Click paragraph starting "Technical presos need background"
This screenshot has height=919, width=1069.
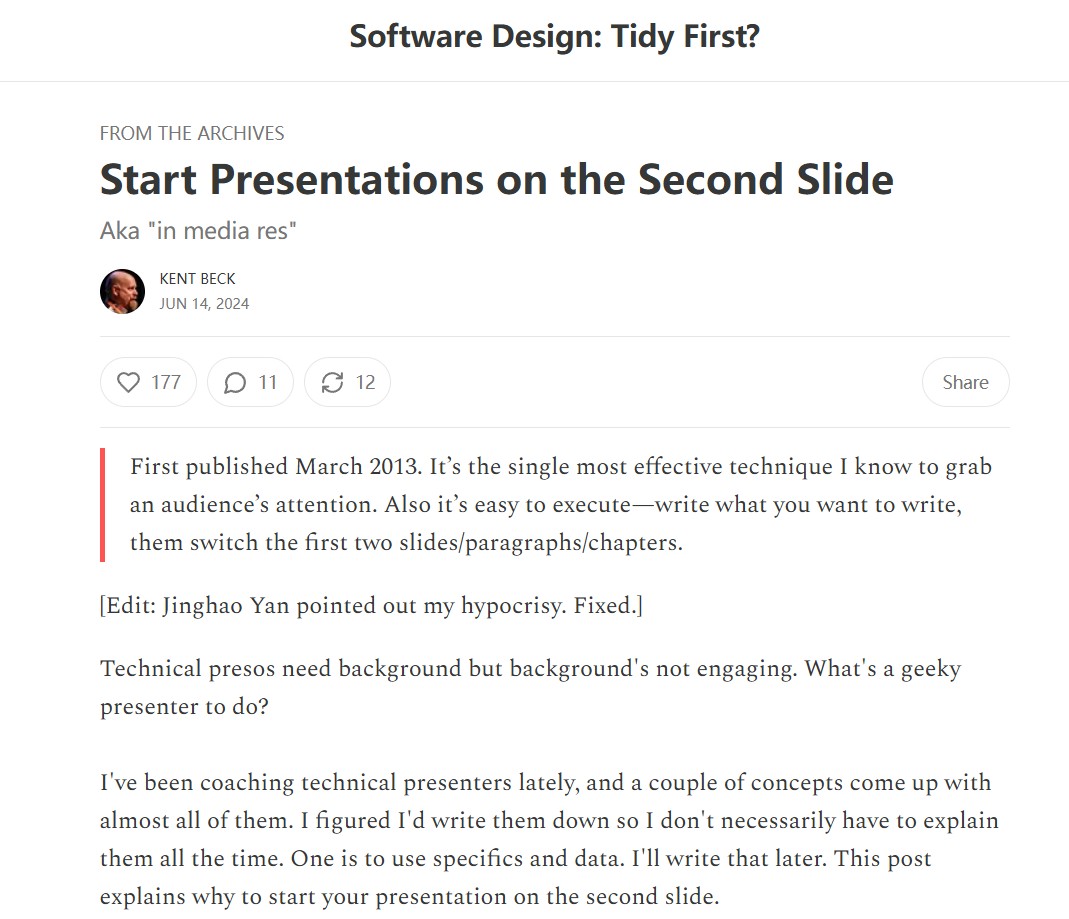coord(530,687)
